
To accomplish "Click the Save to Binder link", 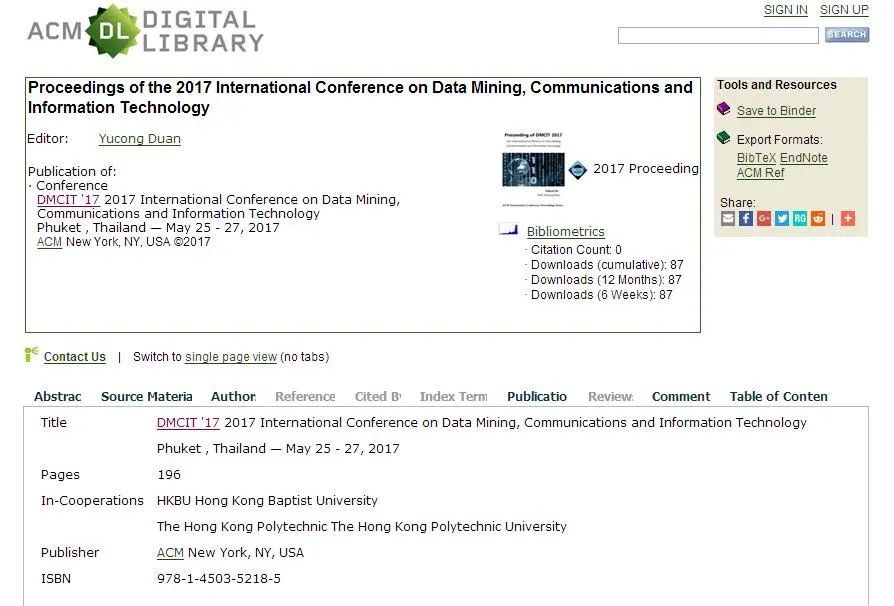I will [776, 111].
